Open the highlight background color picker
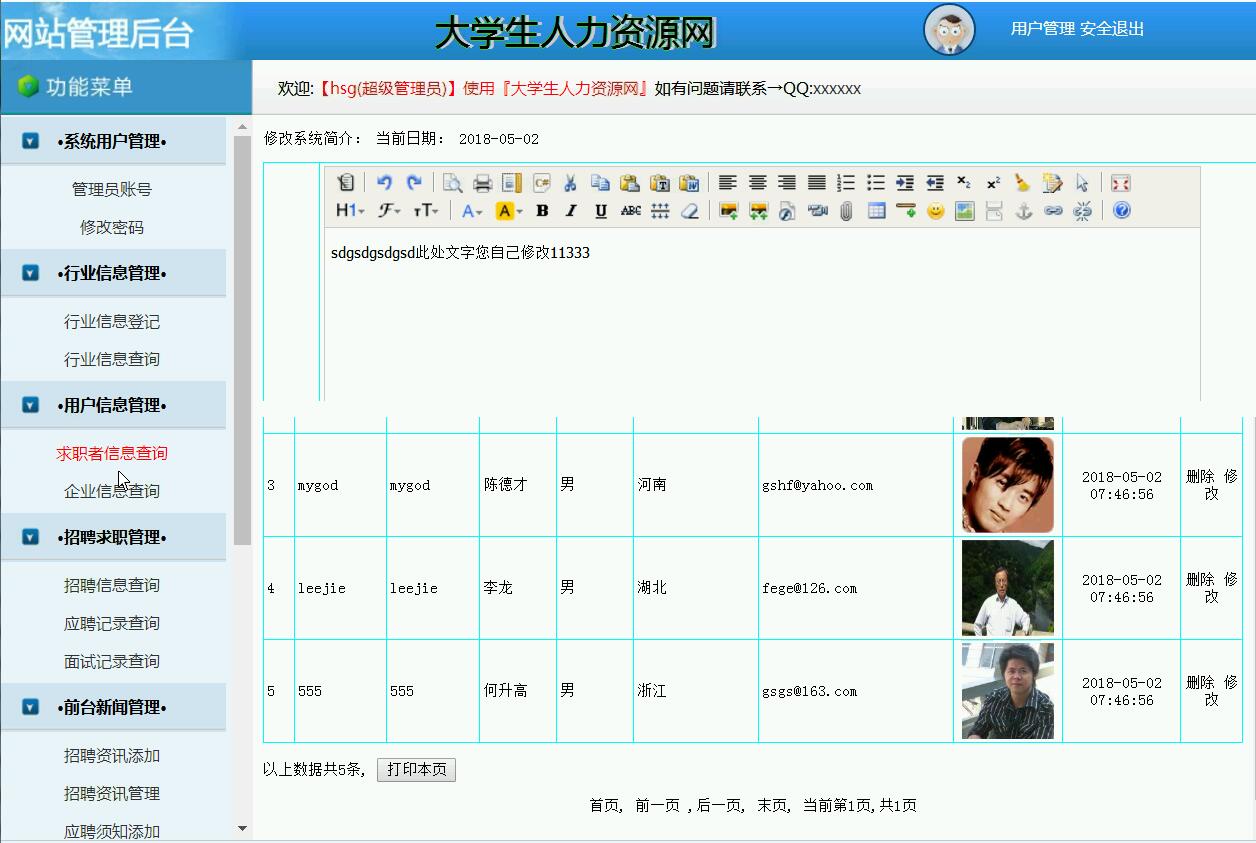Viewport: 1256px width, 843px height. (x=509, y=210)
